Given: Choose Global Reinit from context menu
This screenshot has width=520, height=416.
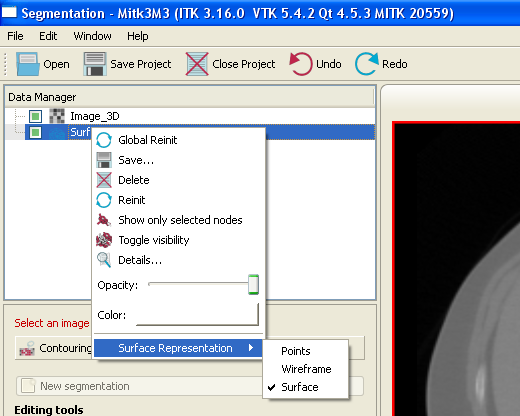Looking at the screenshot, I should tap(179, 140).
